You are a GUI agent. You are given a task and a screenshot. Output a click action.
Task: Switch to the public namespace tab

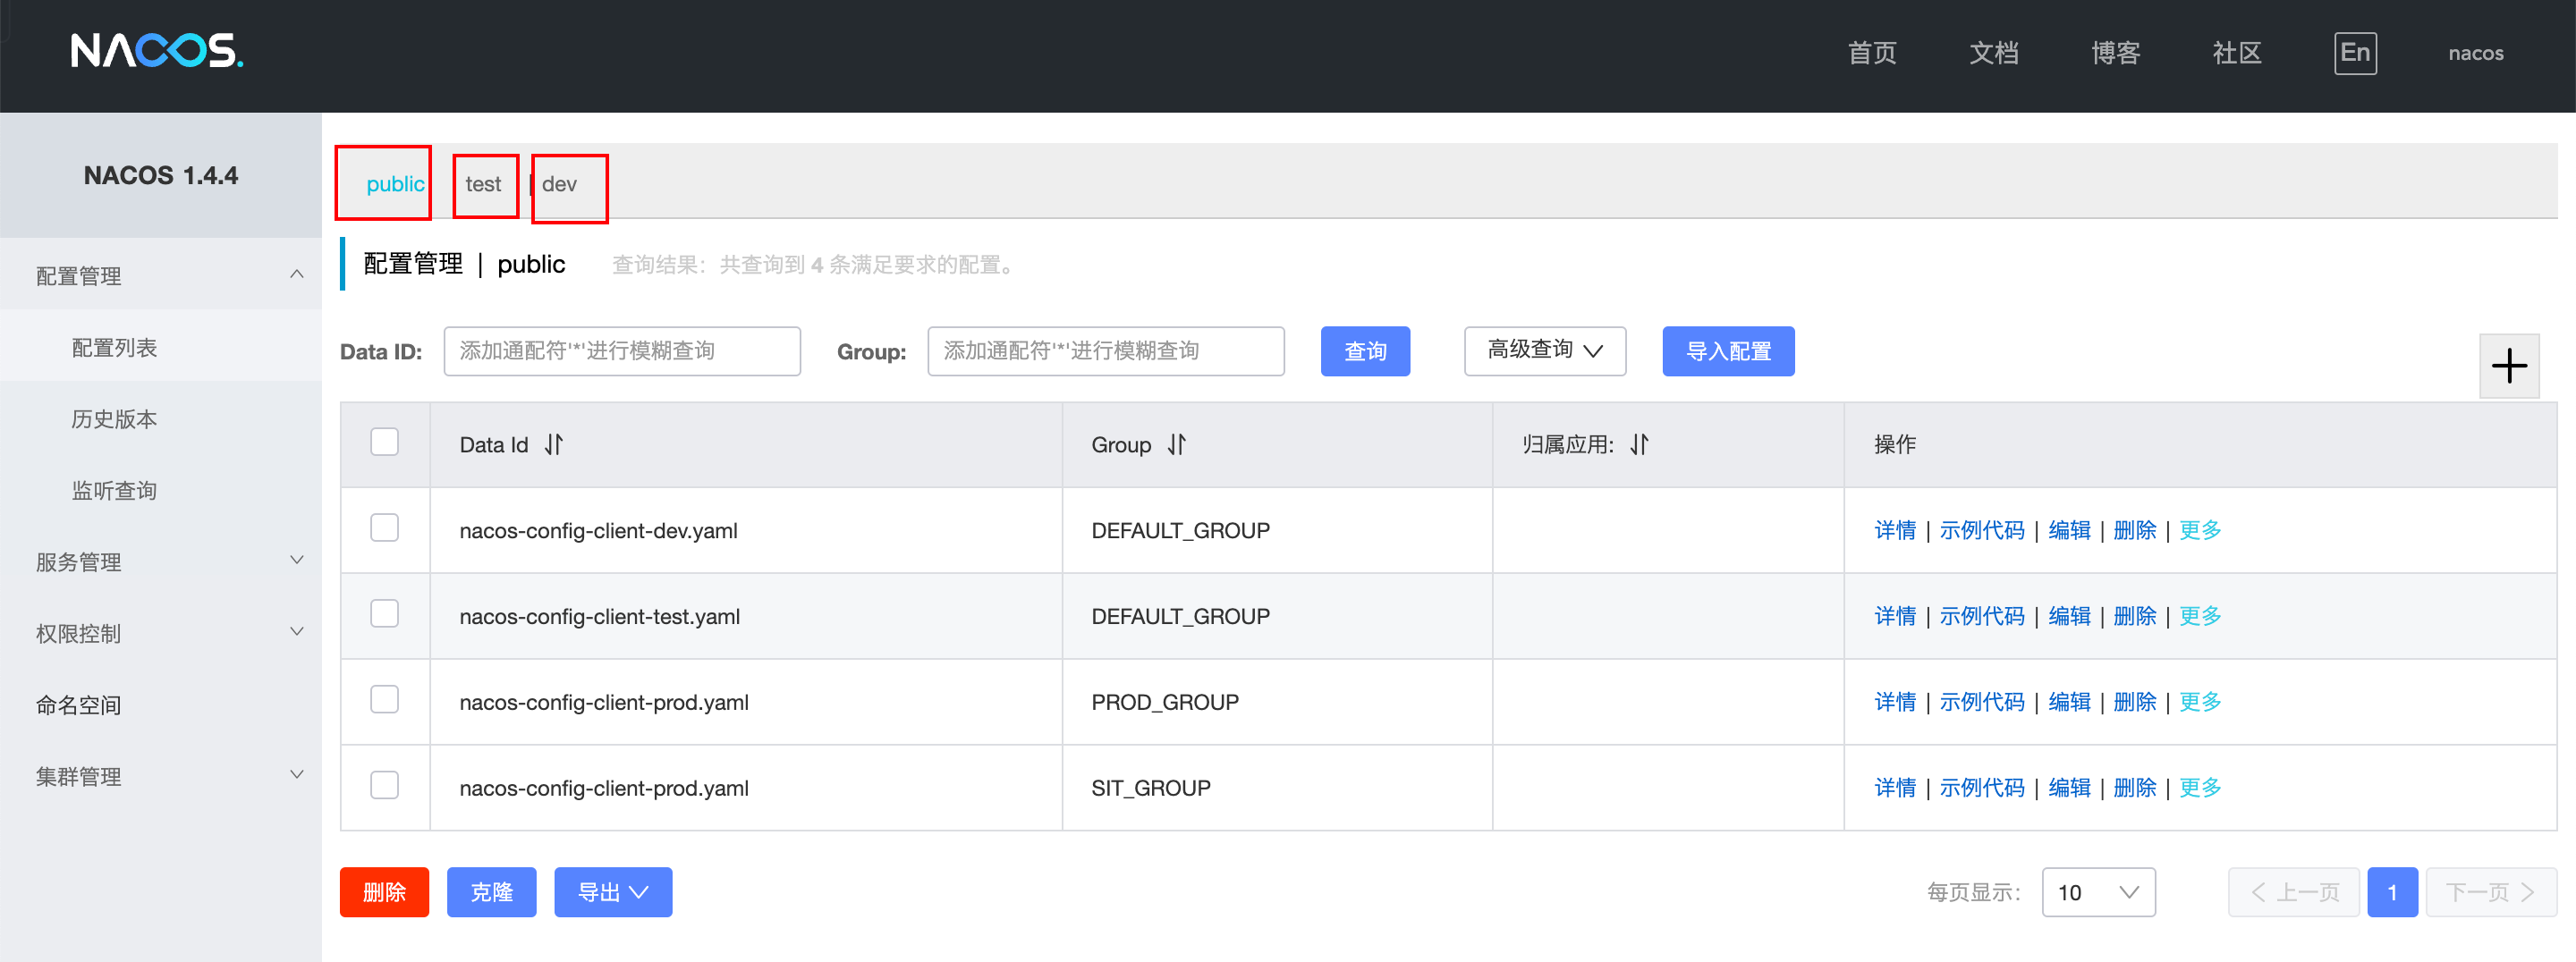(395, 184)
